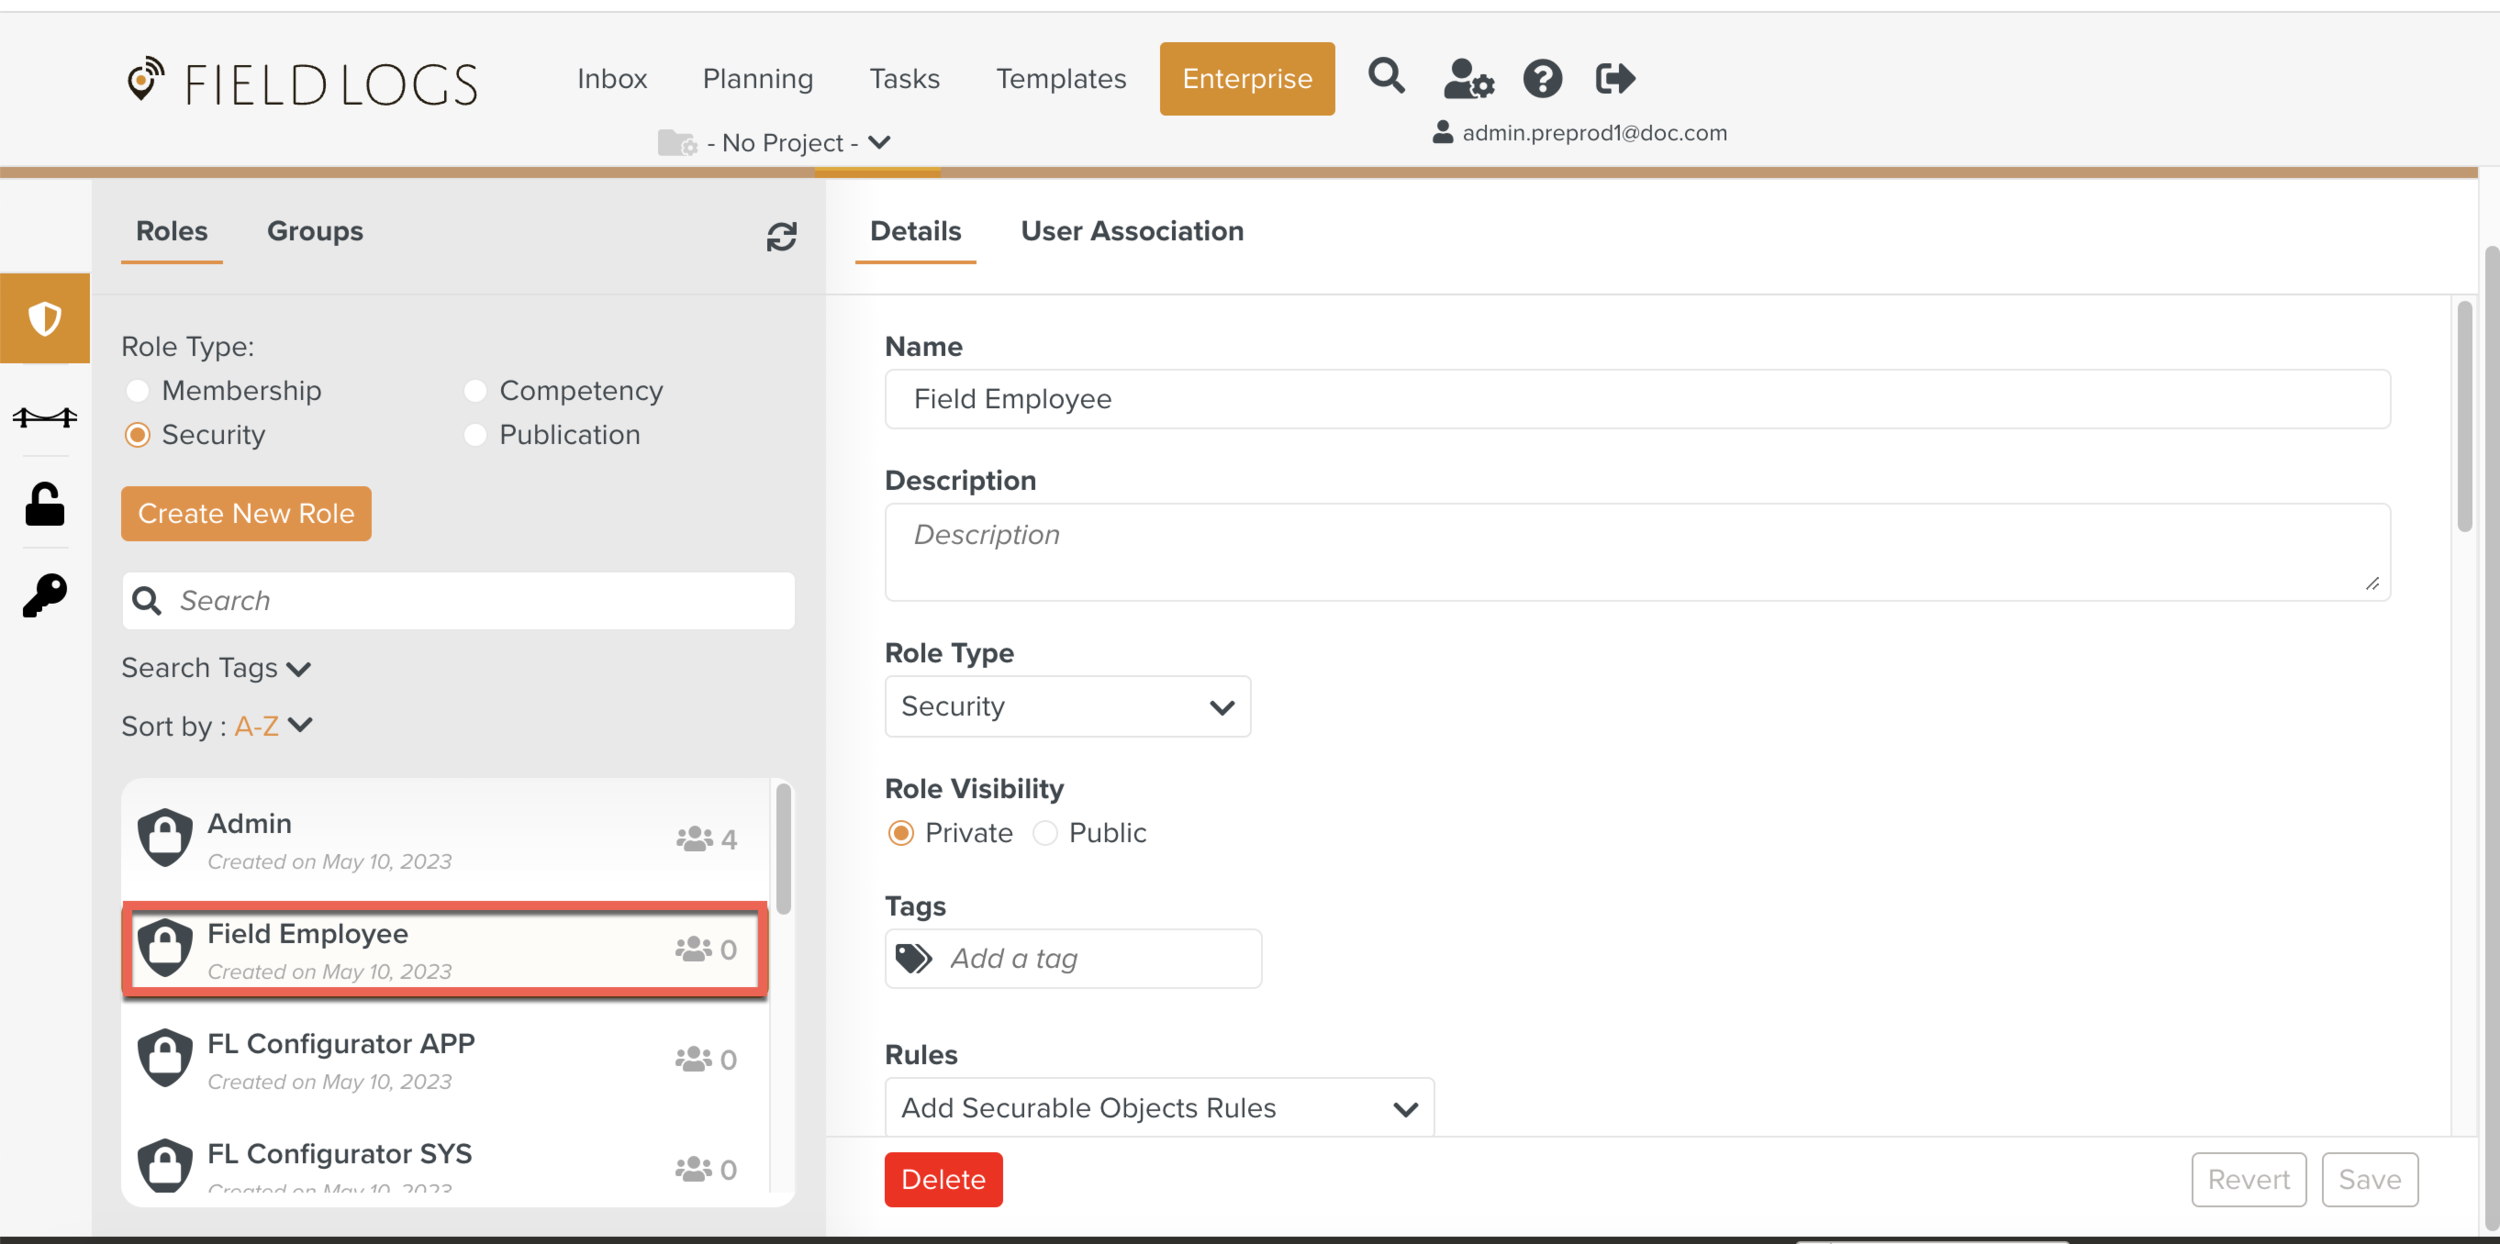Open user settings icon in top bar
The image size is (2500, 1244).
(x=1467, y=78)
